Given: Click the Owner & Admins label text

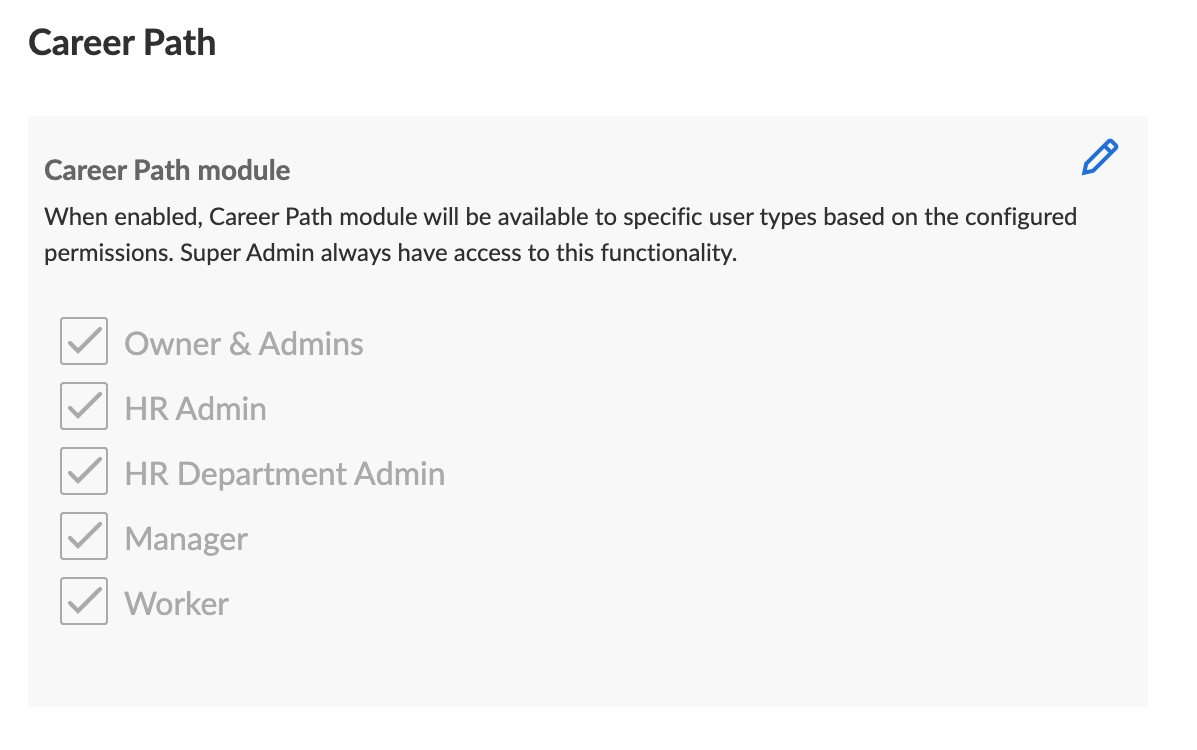Looking at the screenshot, I should [244, 344].
